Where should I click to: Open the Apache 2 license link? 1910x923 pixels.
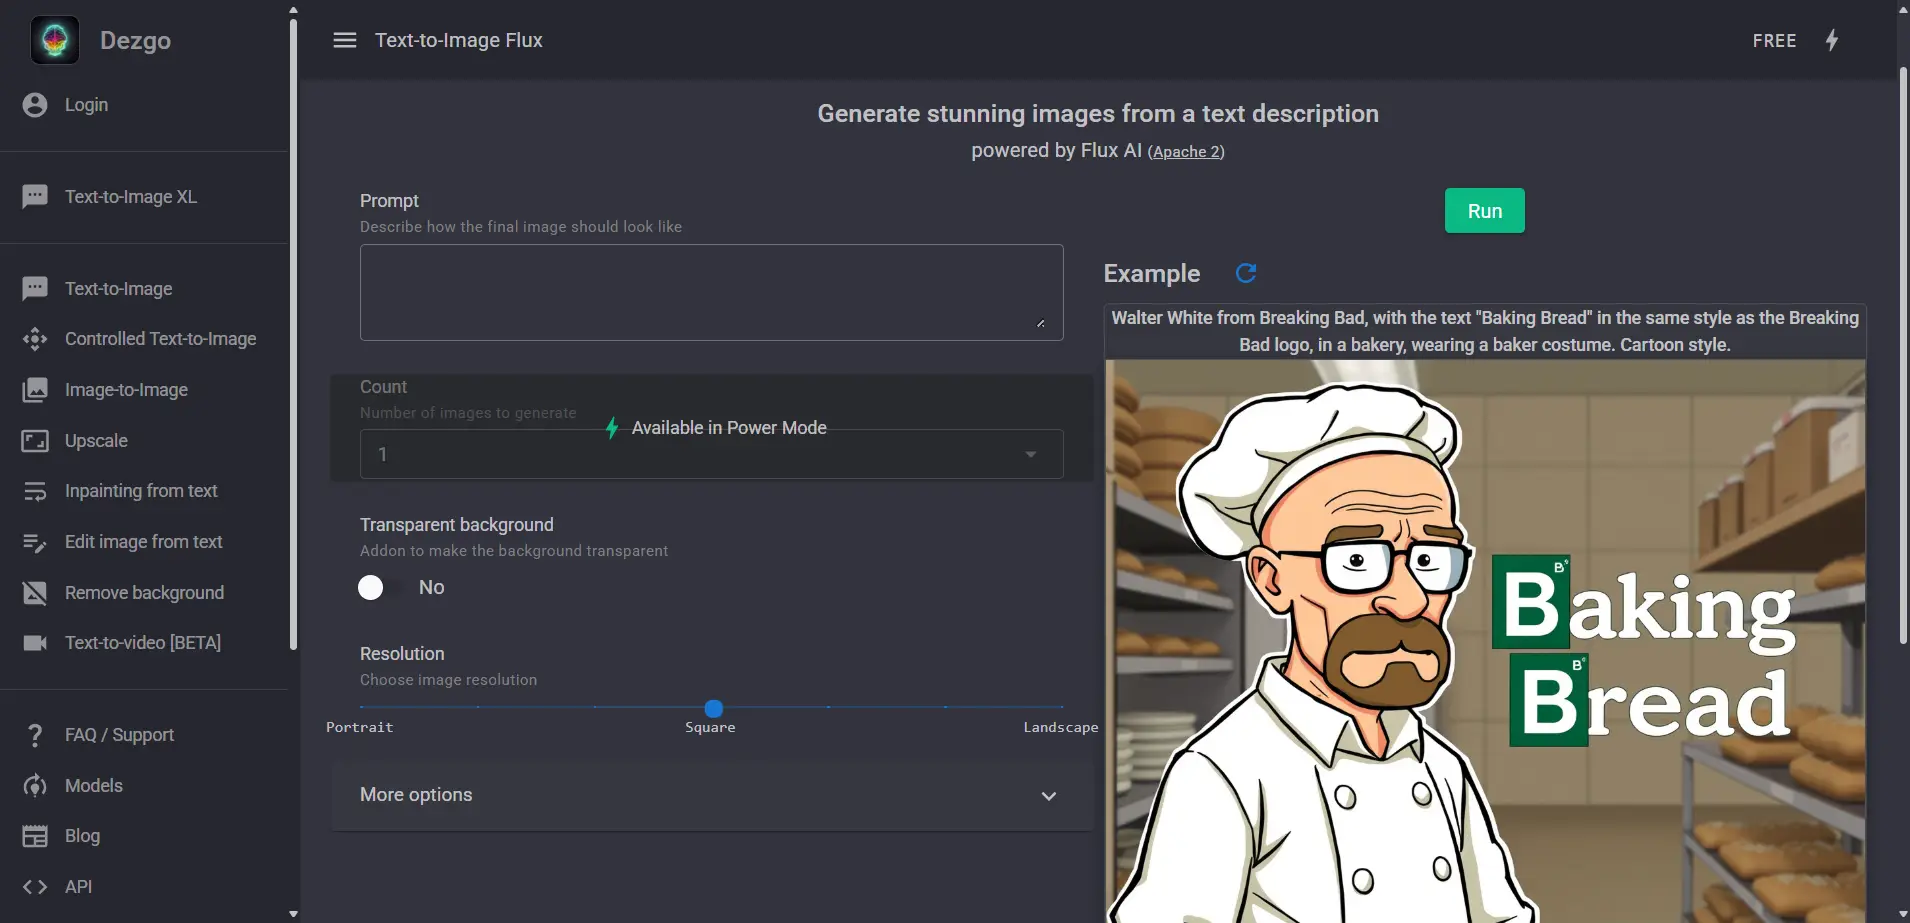(x=1186, y=152)
